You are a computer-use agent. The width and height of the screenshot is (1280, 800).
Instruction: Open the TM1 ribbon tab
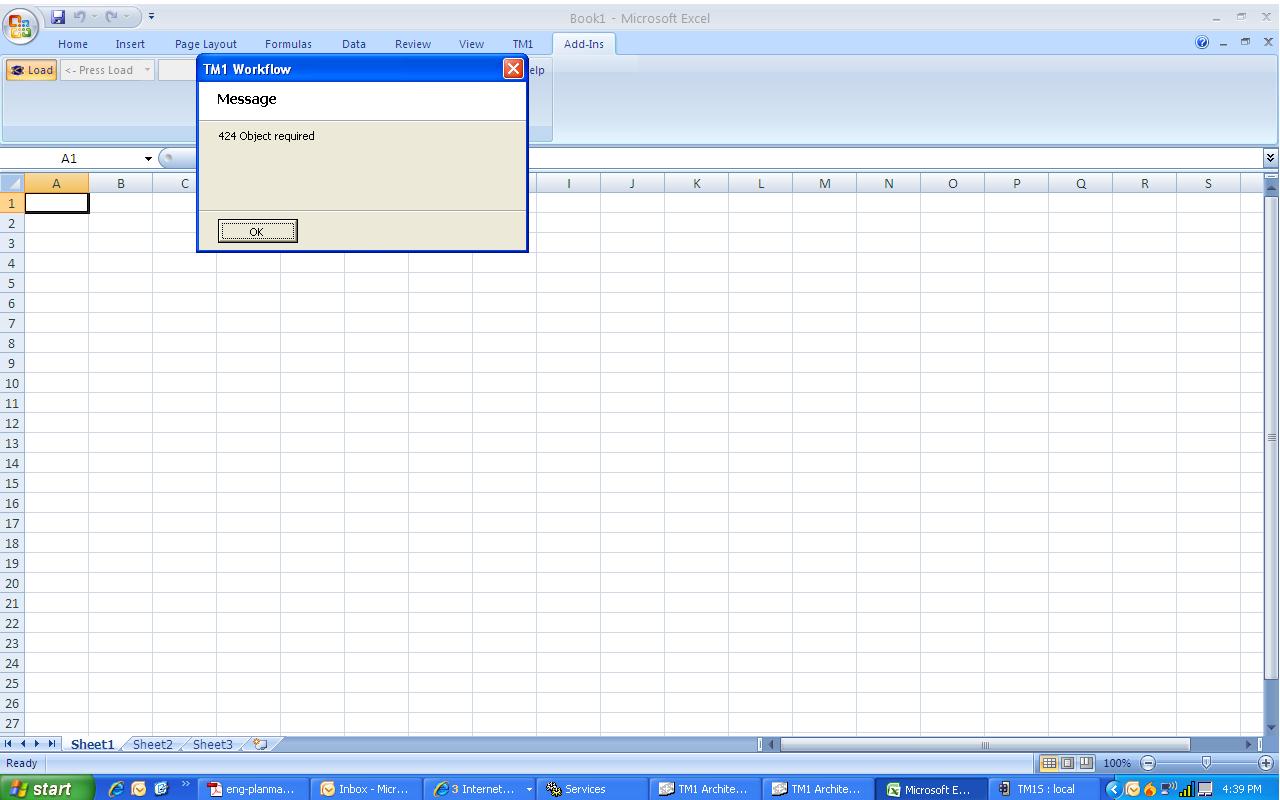[x=523, y=44]
